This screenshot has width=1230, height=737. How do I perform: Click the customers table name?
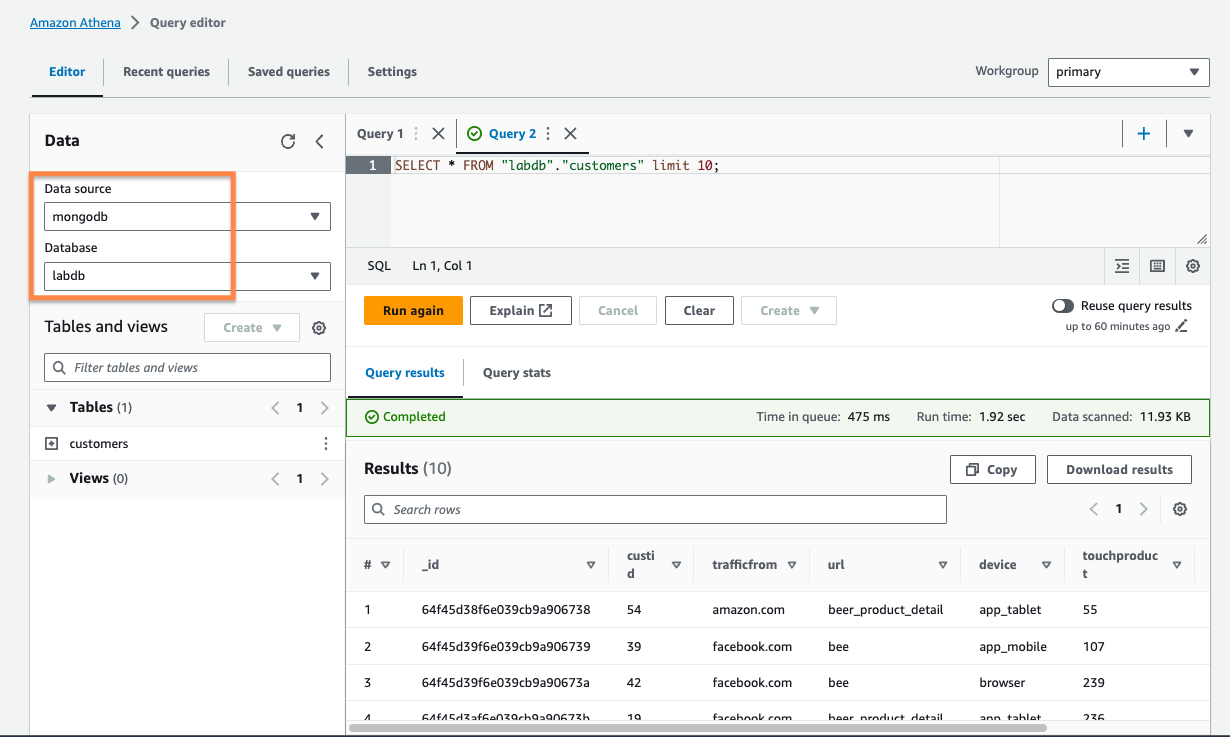[x=99, y=444]
